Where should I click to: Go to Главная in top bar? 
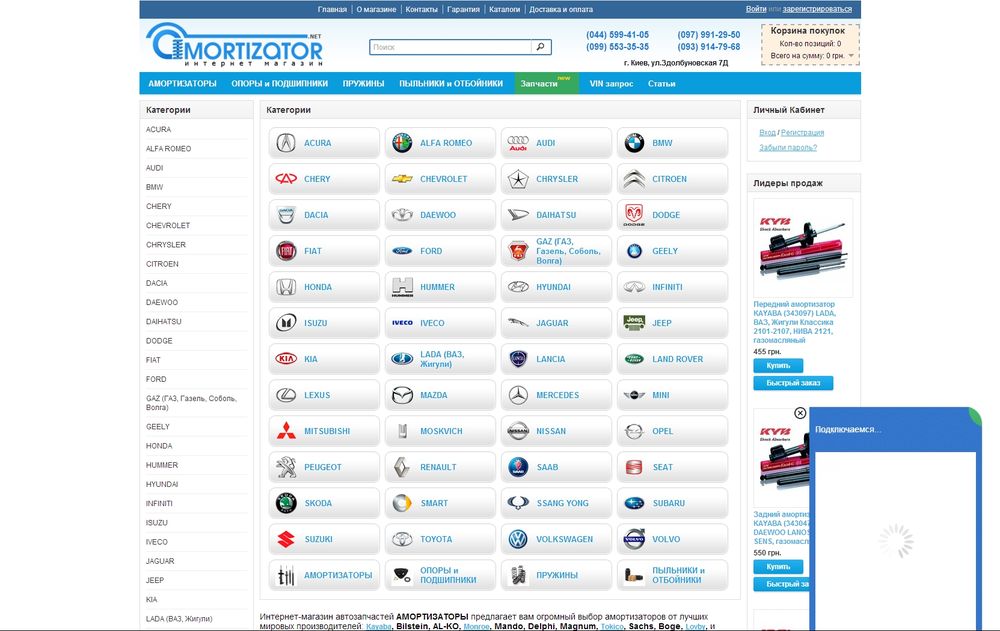click(x=332, y=10)
